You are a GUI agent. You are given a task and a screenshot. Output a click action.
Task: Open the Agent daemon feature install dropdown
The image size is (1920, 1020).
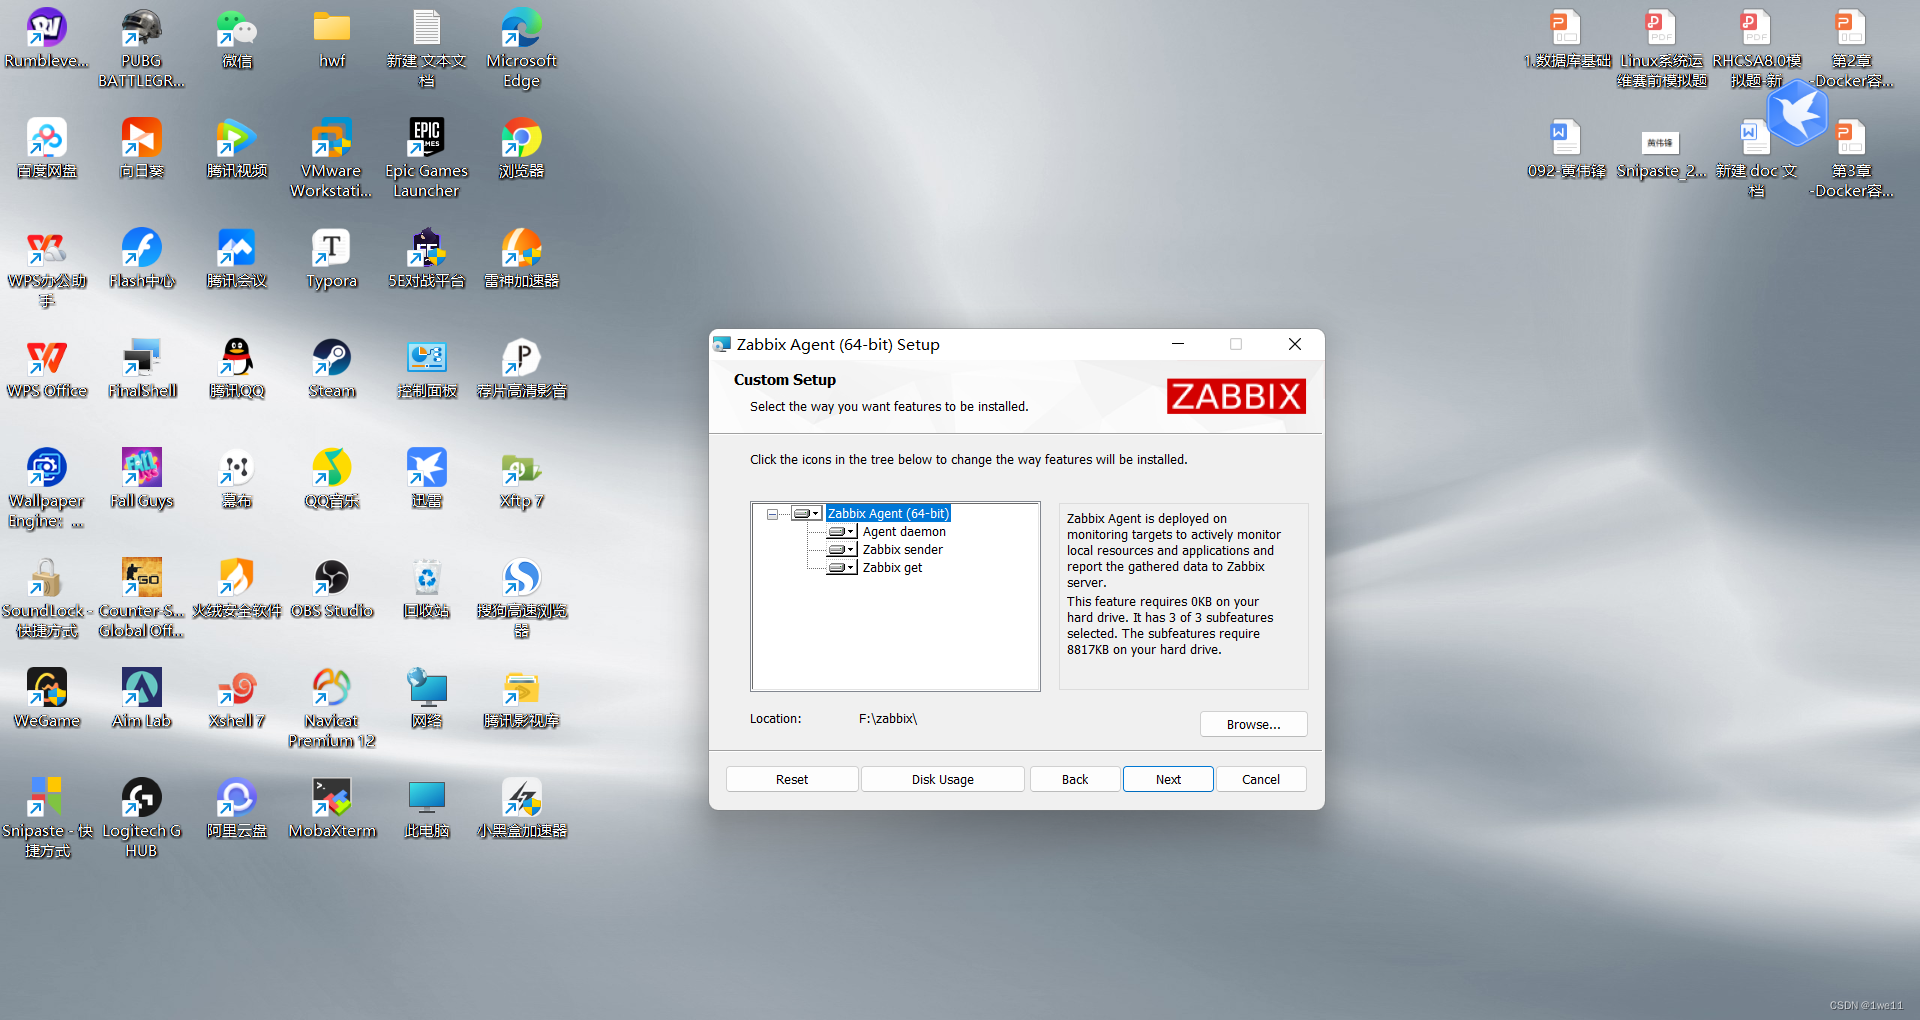tap(842, 532)
